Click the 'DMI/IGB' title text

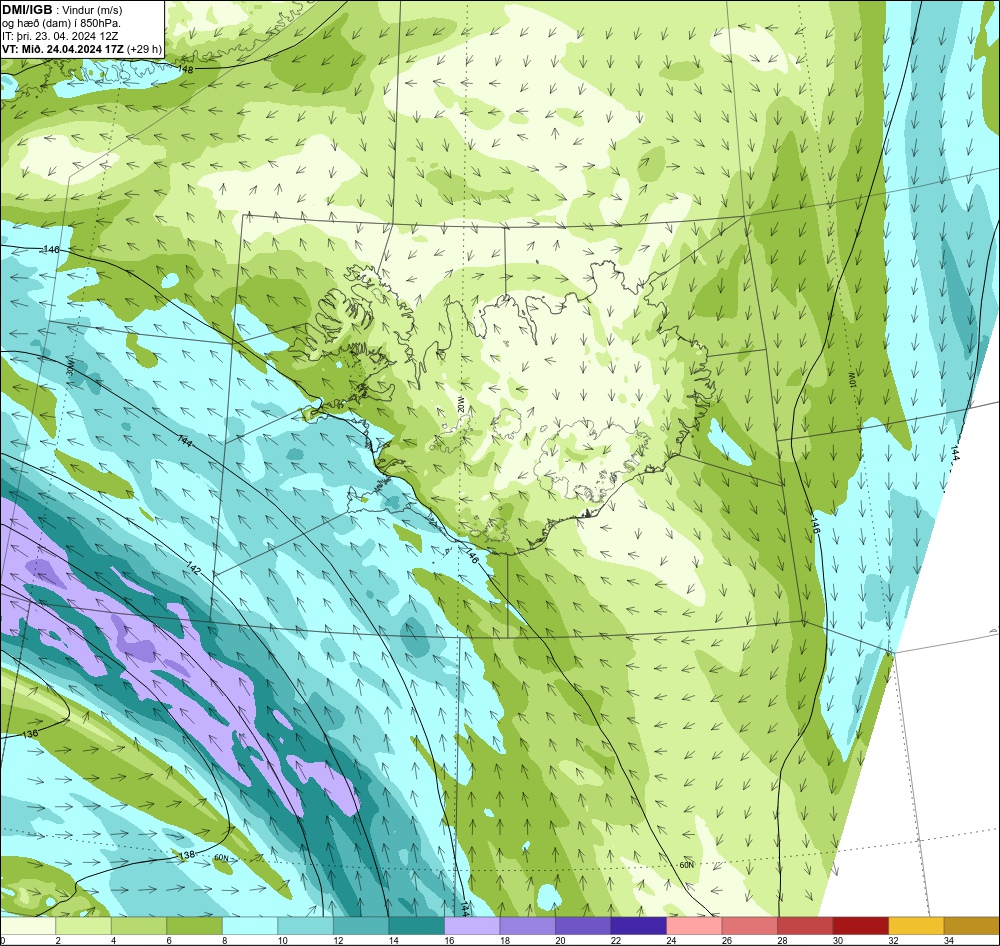[27, 9]
